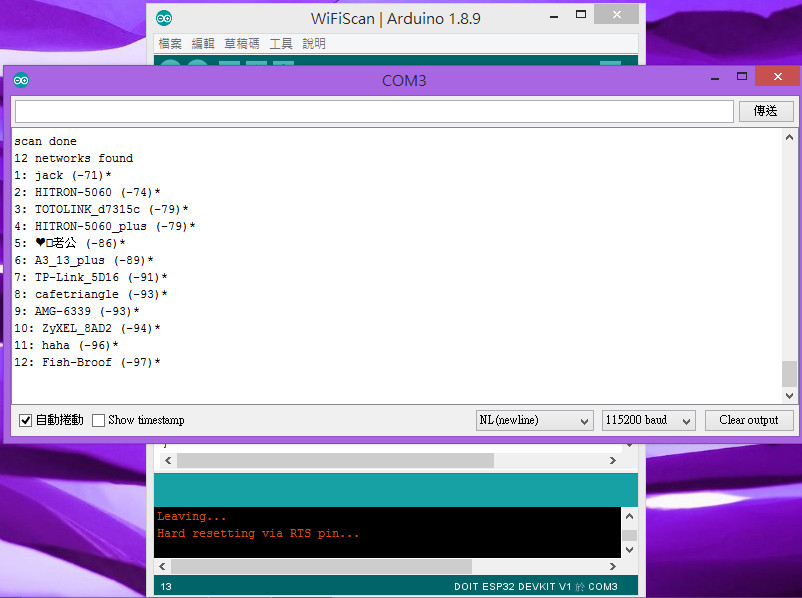Close the COM3 serial monitor window

coord(777,76)
